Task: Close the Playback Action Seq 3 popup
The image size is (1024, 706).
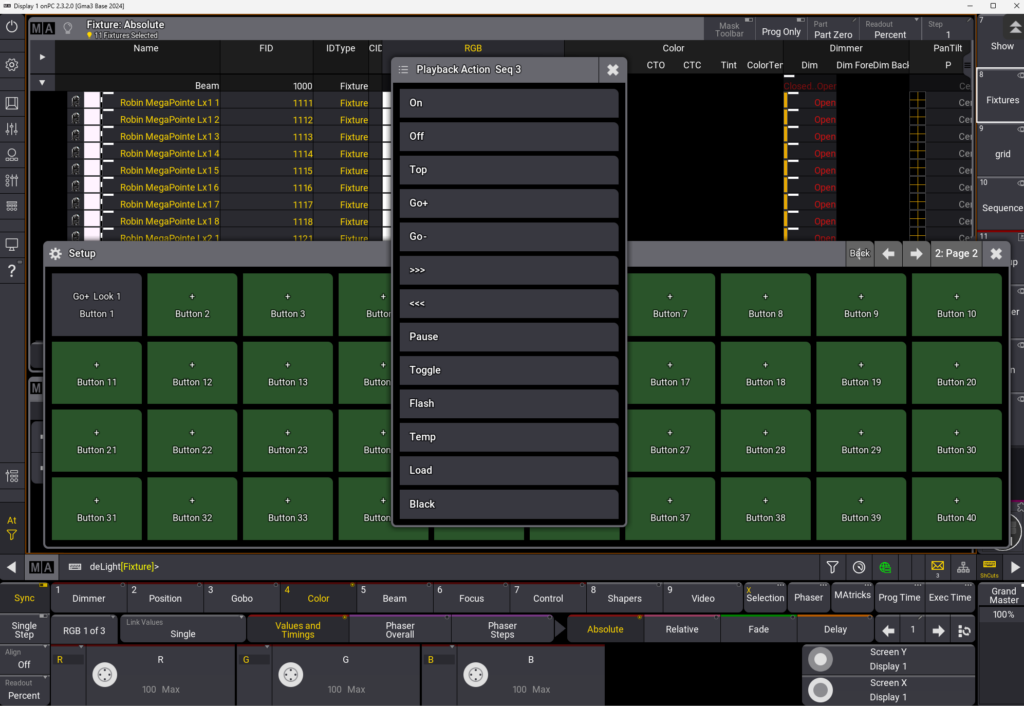Action: [612, 69]
